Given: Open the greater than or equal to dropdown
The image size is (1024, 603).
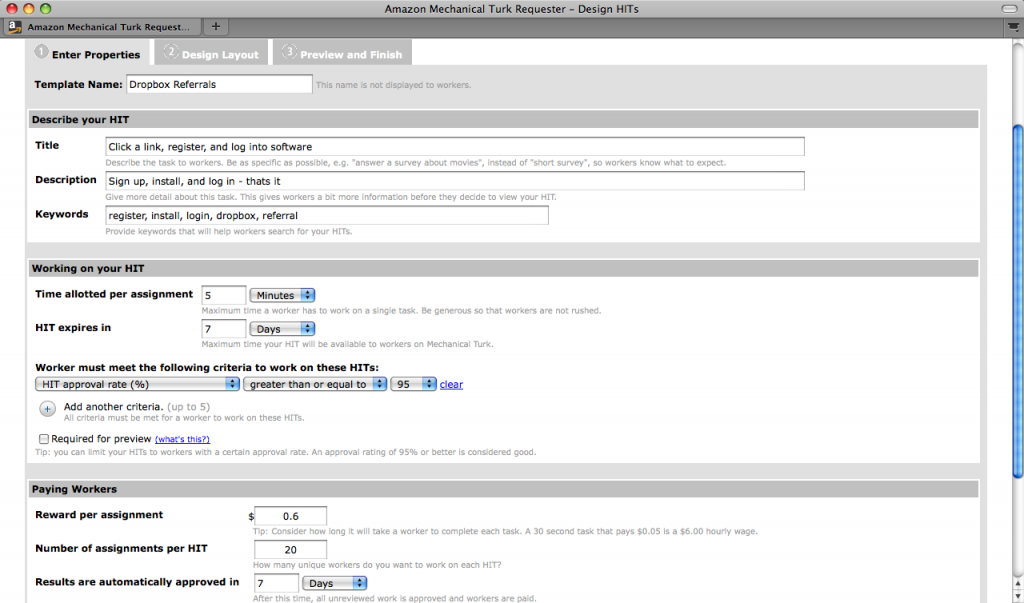Looking at the screenshot, I should pos(315,384).
